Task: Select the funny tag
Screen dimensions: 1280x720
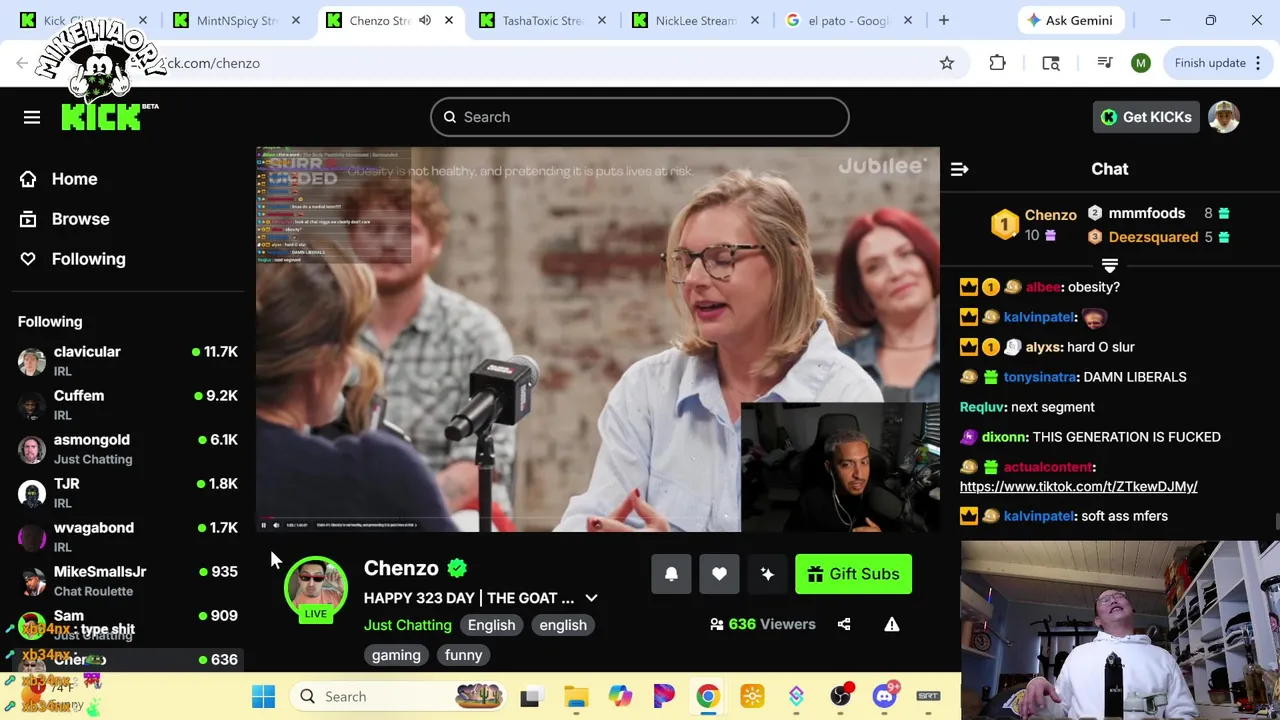Action: (x=463, y=655)
